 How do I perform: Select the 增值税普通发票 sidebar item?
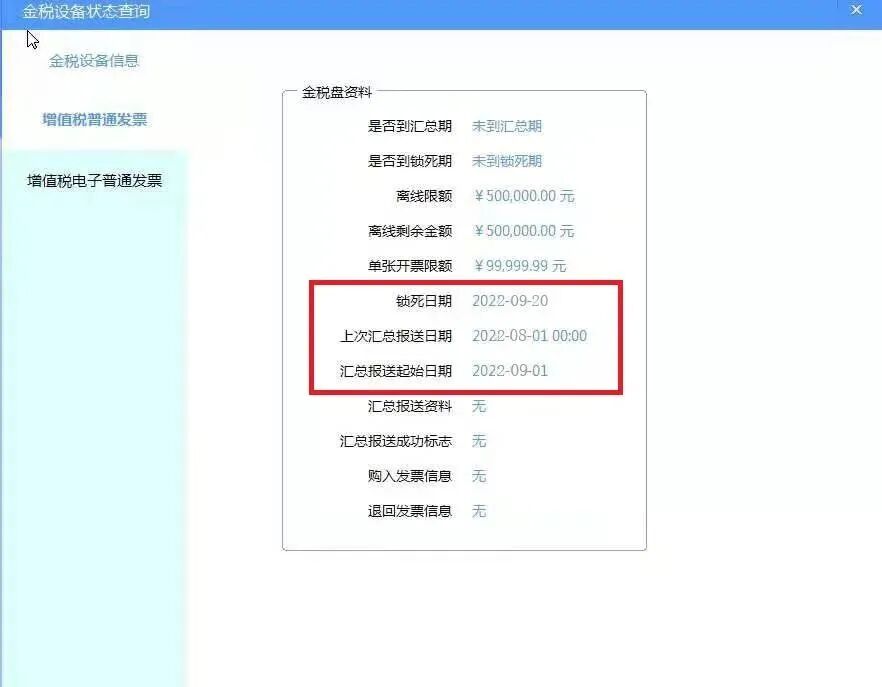click(x=95, y=118)
